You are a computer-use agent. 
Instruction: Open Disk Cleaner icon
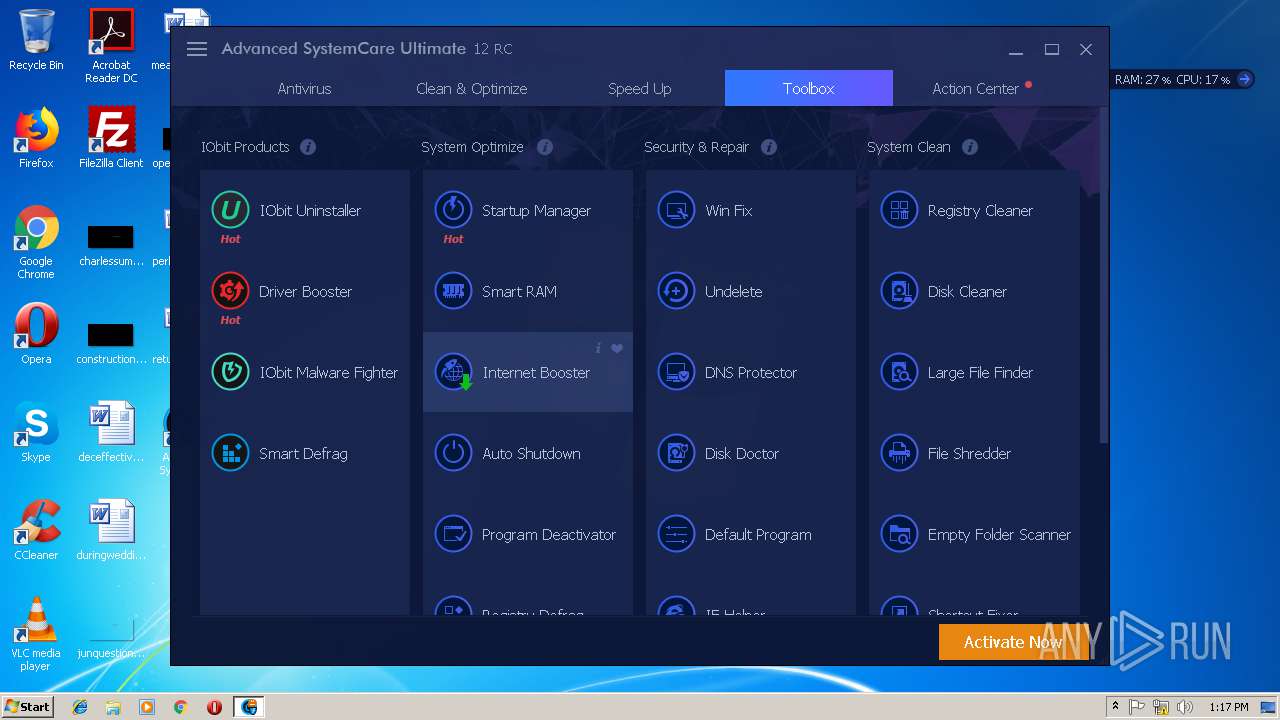click(899, 291)
